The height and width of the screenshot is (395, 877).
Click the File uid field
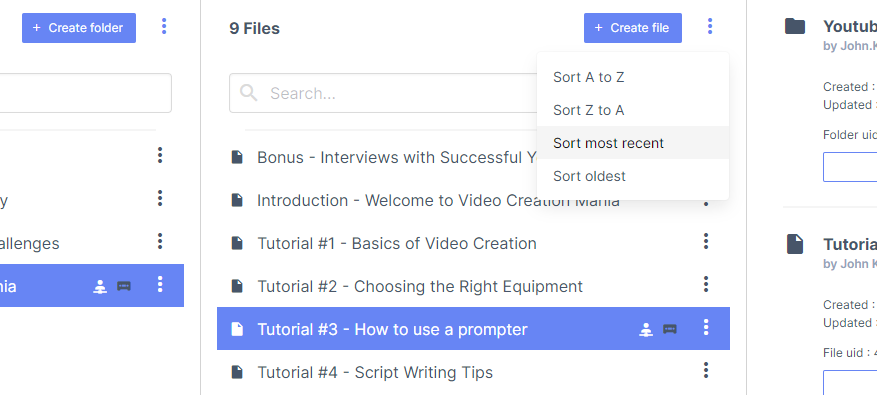point(850,383)
